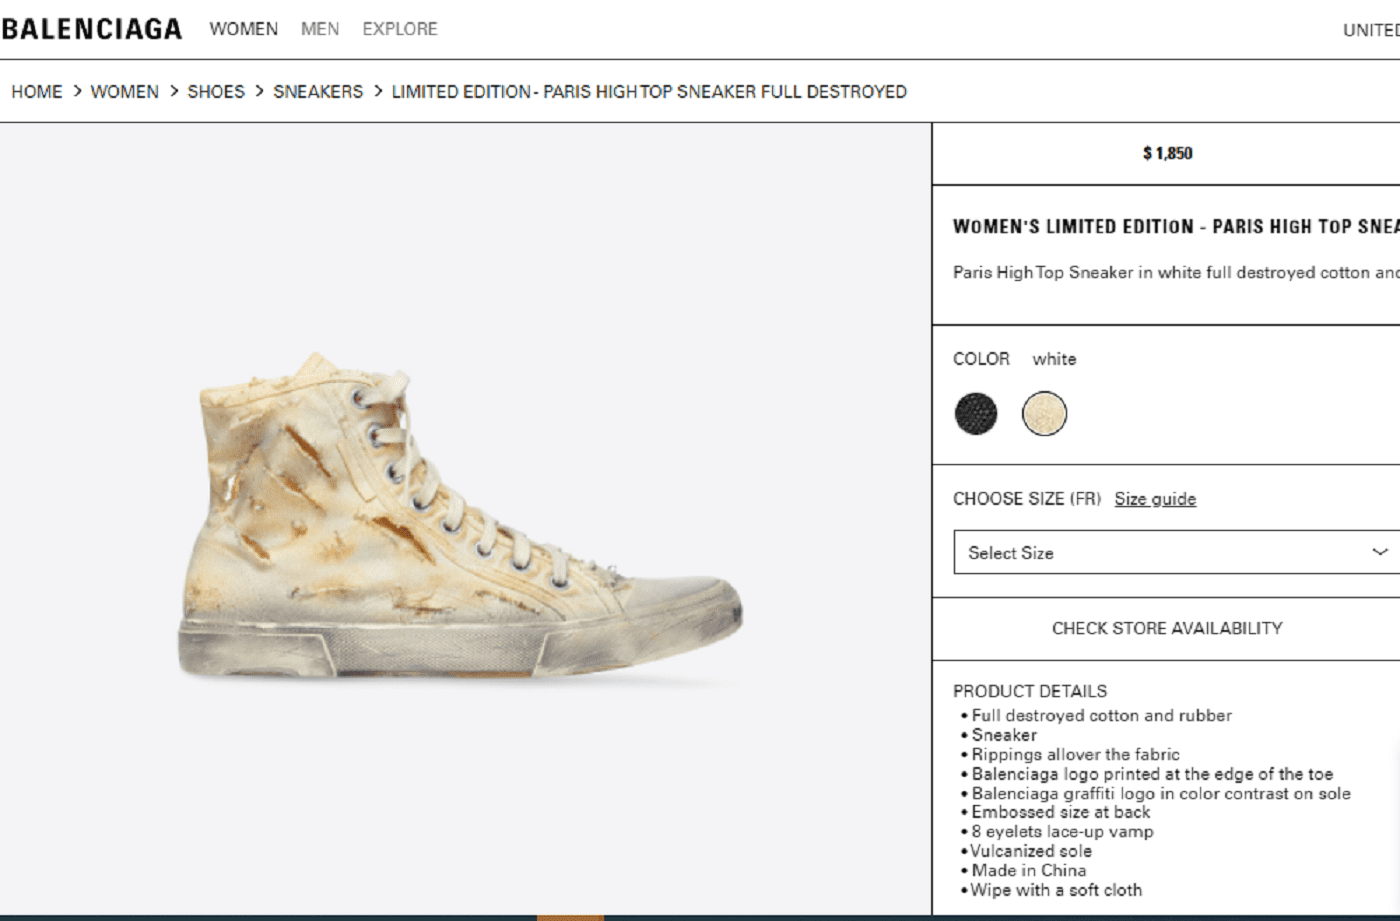The image size is (1400, 921).
Task: Click the Balenciaga logo
Action: click(92, 29)
